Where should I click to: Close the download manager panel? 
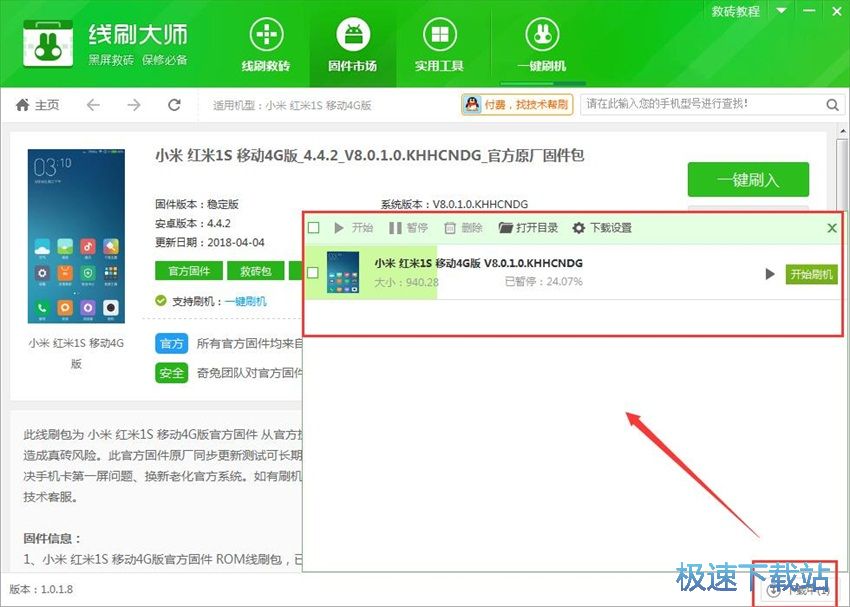(832, 228)
